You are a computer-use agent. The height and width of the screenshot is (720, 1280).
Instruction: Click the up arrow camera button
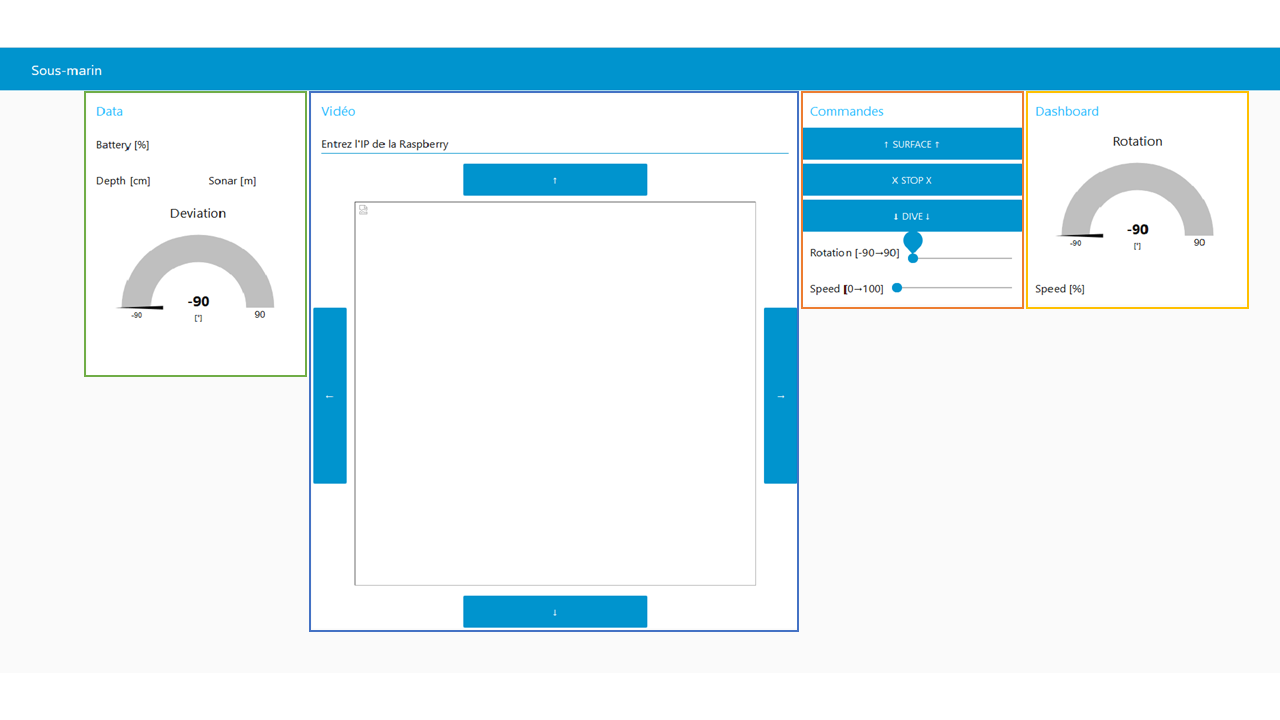[x=555, y=180]
